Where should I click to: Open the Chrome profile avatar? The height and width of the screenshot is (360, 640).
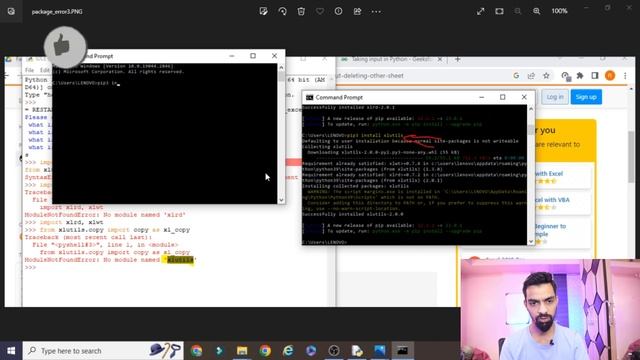coord(610,76)
